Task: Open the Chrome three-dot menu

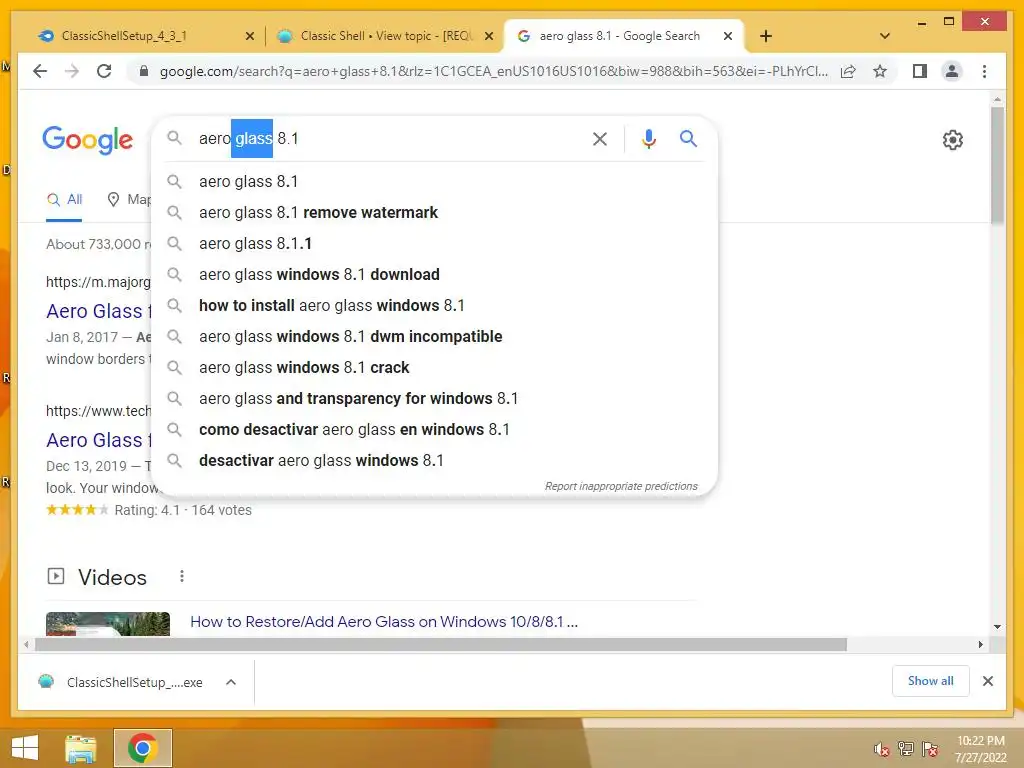Action: (984, 71)
